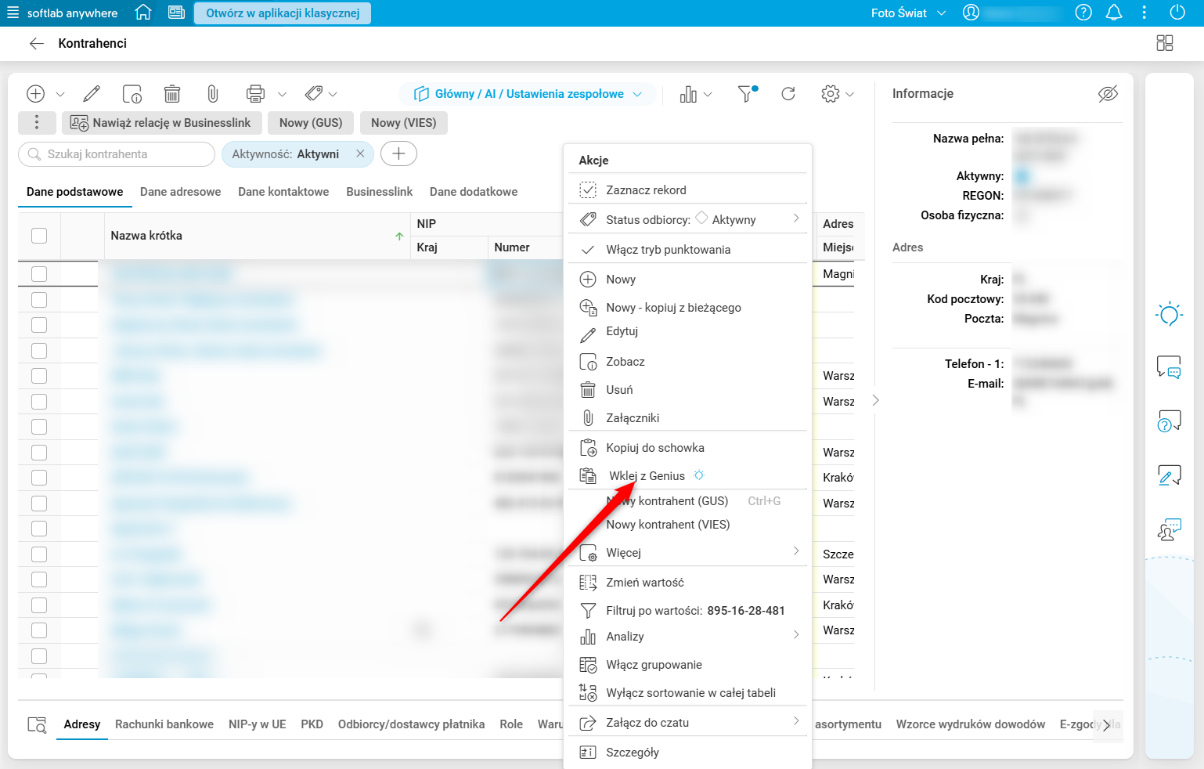Click the filter funnel toolbar icon

746,94
